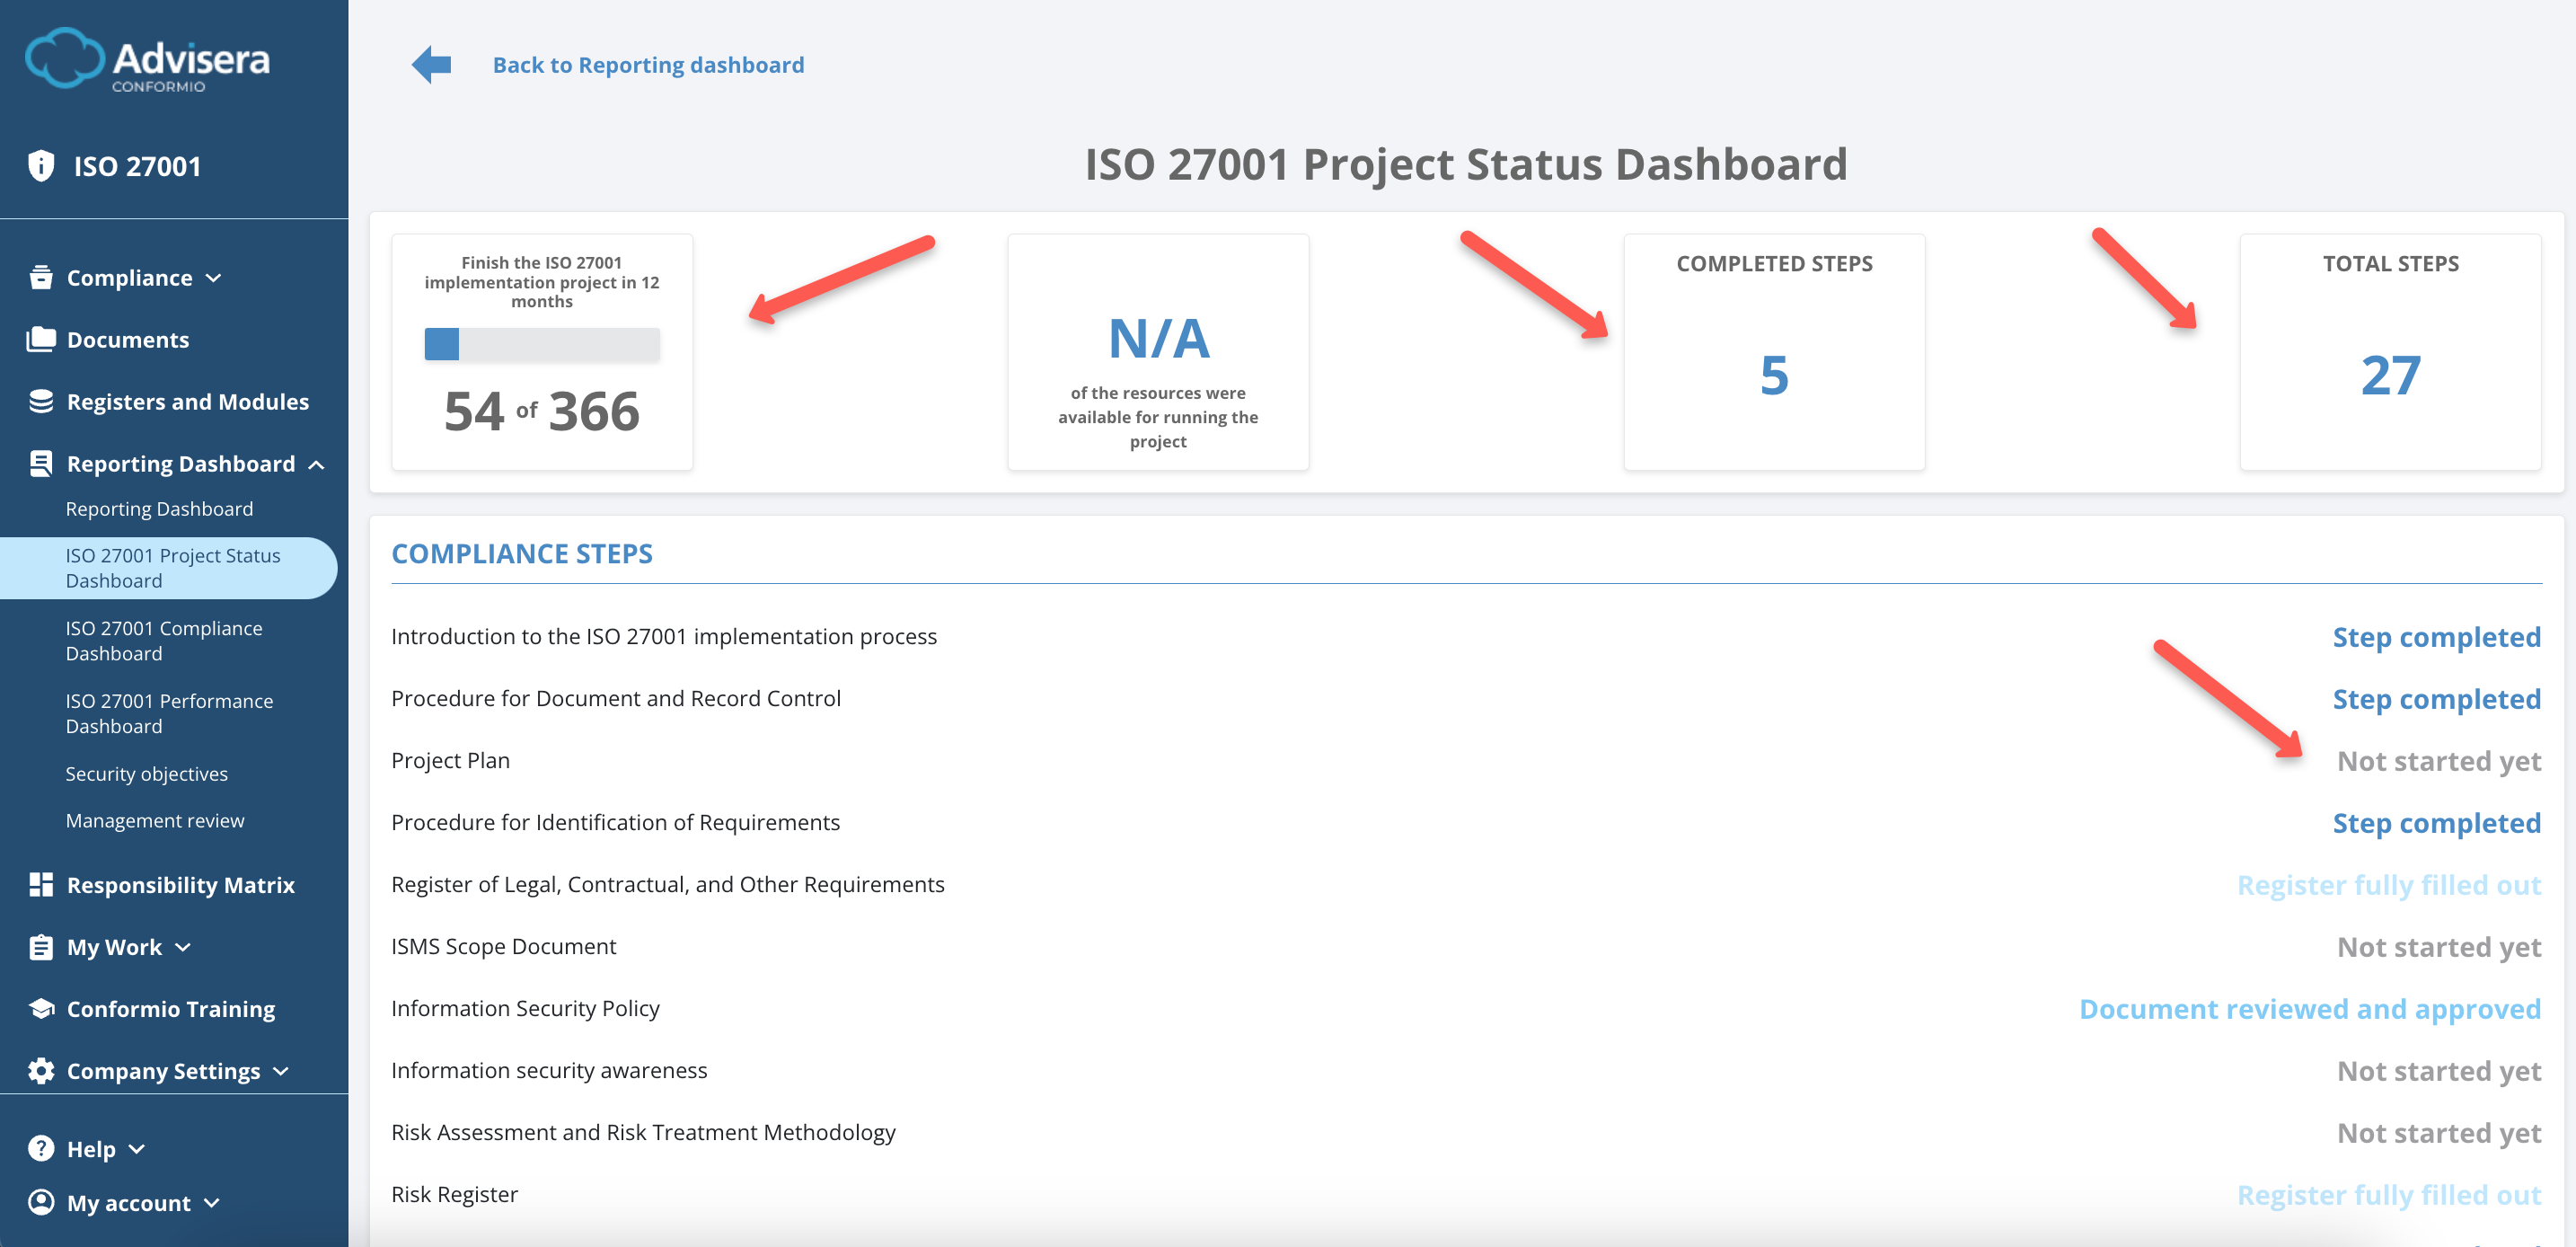The image size is (2576, 1247).
Task: Click the Registers and Modules database icon
Action: pos(40,401)
